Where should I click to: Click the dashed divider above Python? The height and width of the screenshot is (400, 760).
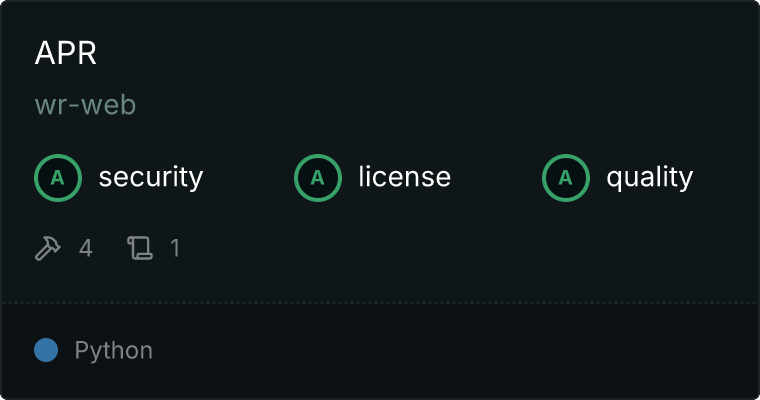pyautogui.click(x=380, y=303)
